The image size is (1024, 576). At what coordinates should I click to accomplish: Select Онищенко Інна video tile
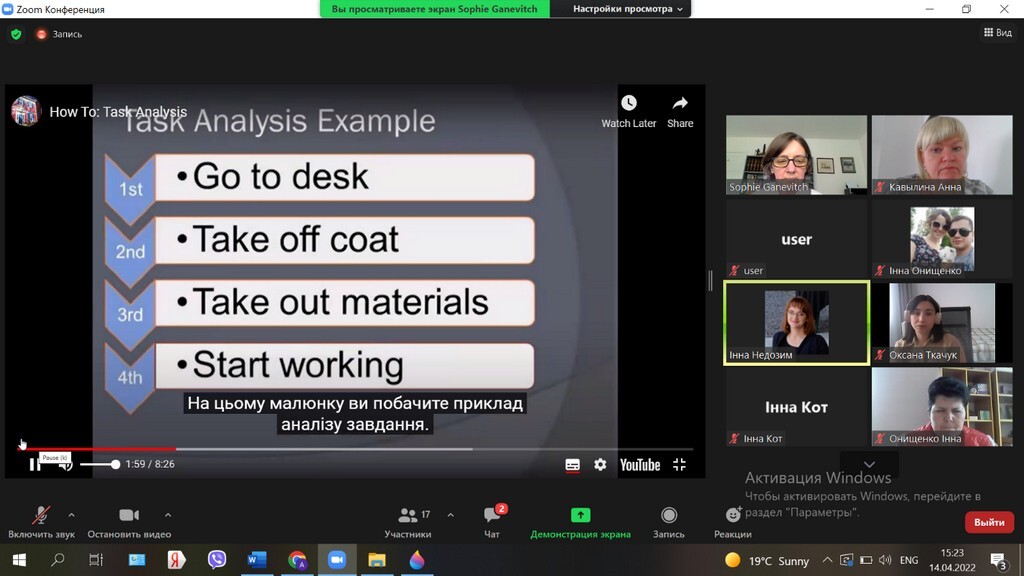(x=942, y=407)
